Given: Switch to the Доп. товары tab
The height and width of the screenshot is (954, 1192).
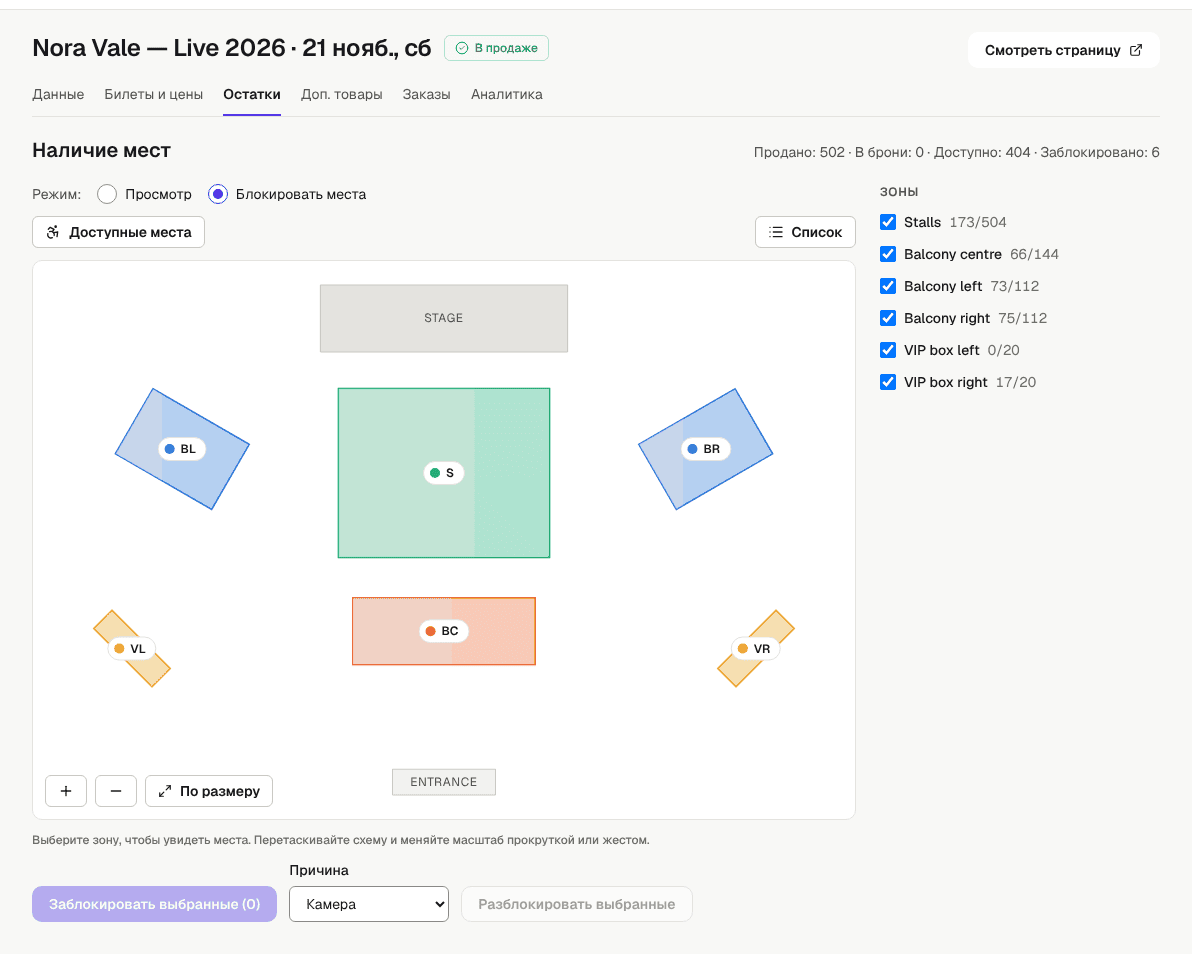Looking at the screenshot, I should (341, 94).
